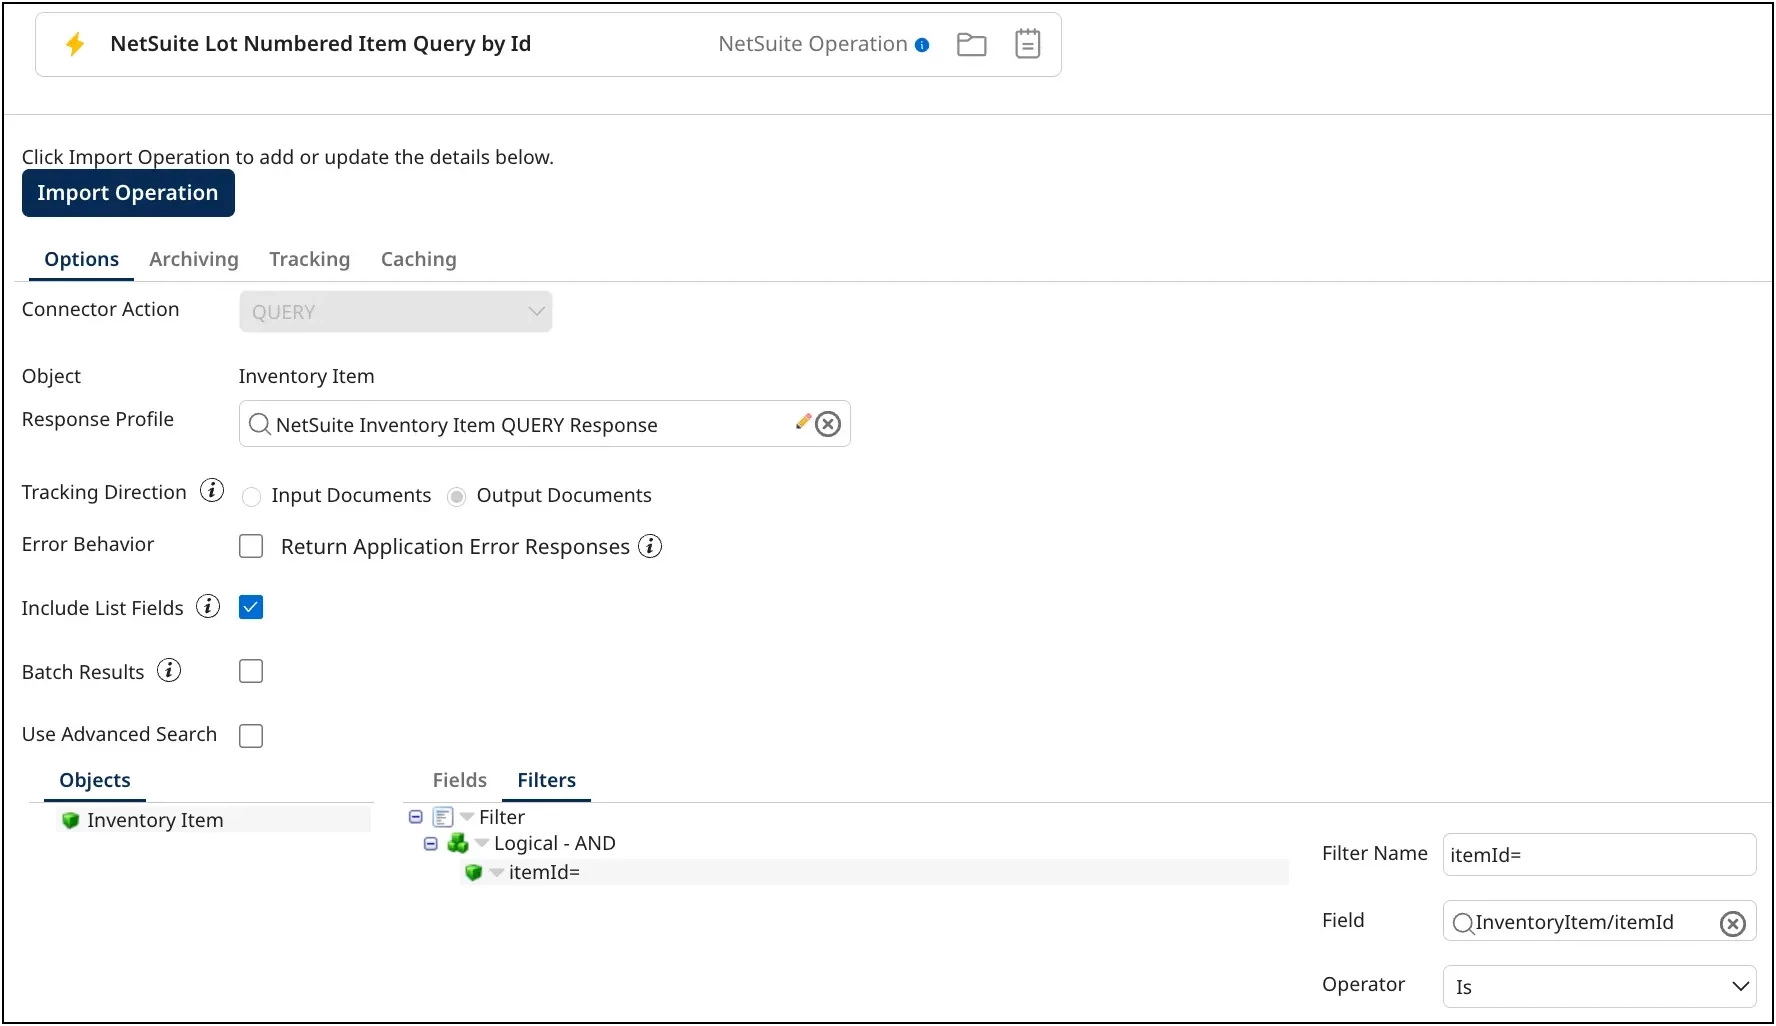Open the Fields tab in the filter panel
The image size is (1776, 1026).
[458, 780]
